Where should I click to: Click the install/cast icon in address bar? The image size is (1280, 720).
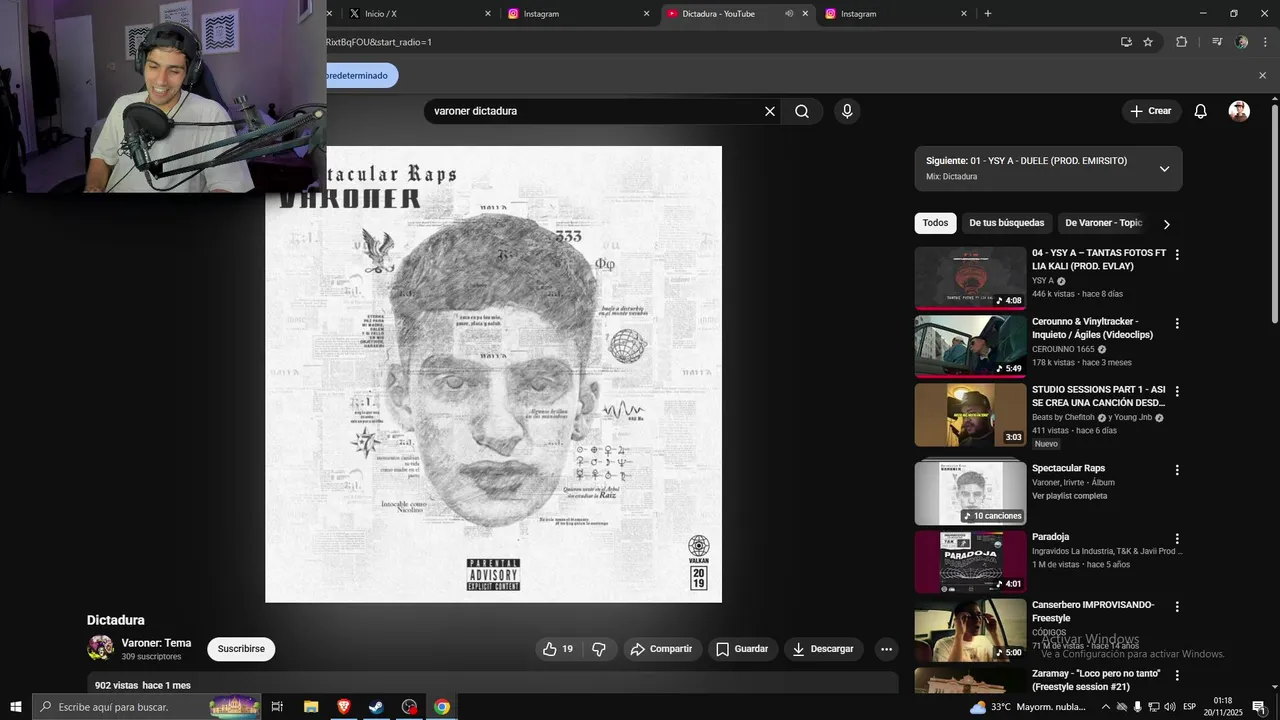tap(1126, 42)
